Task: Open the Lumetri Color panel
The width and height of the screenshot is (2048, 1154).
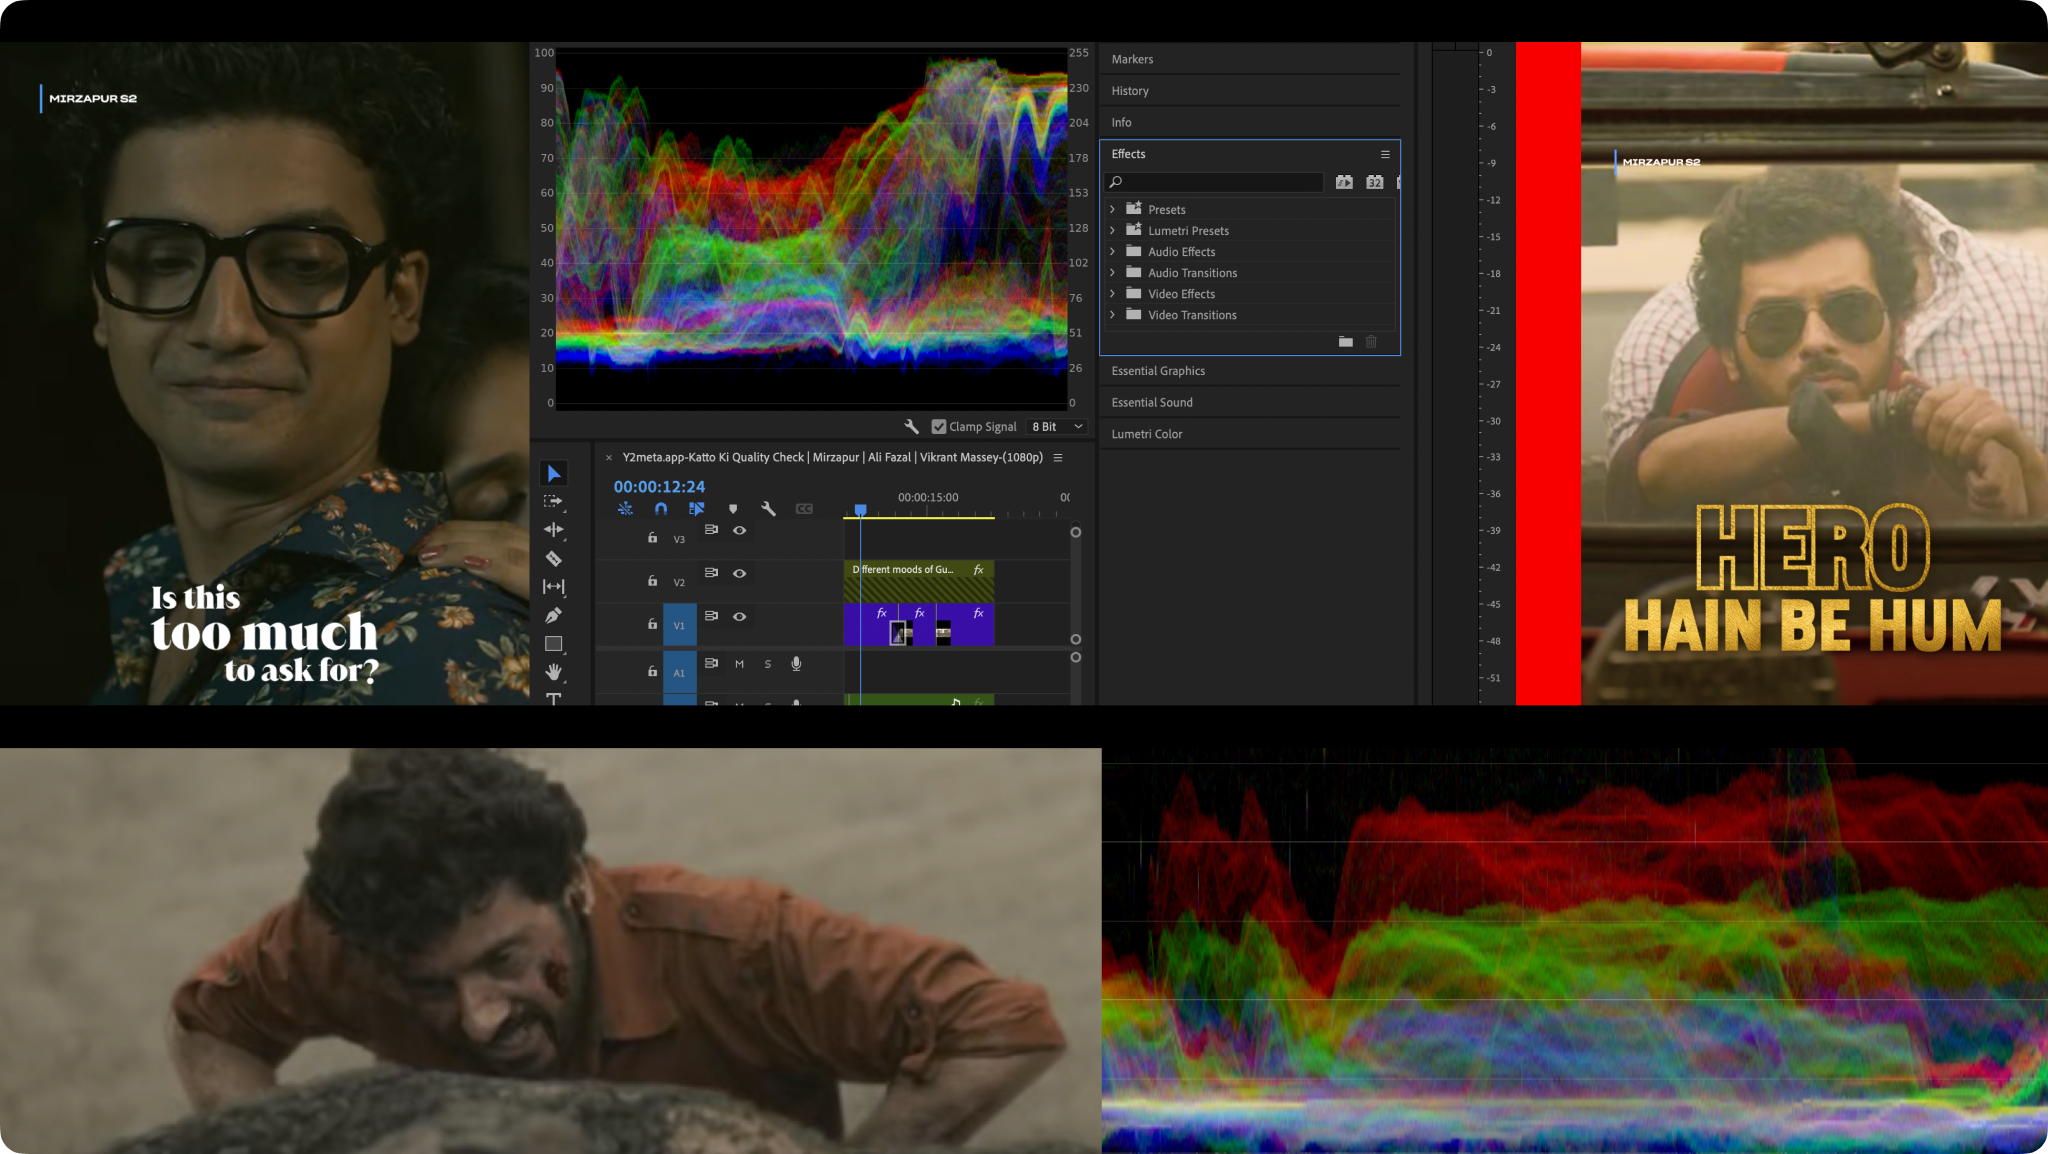Action: coord(1146,434)
